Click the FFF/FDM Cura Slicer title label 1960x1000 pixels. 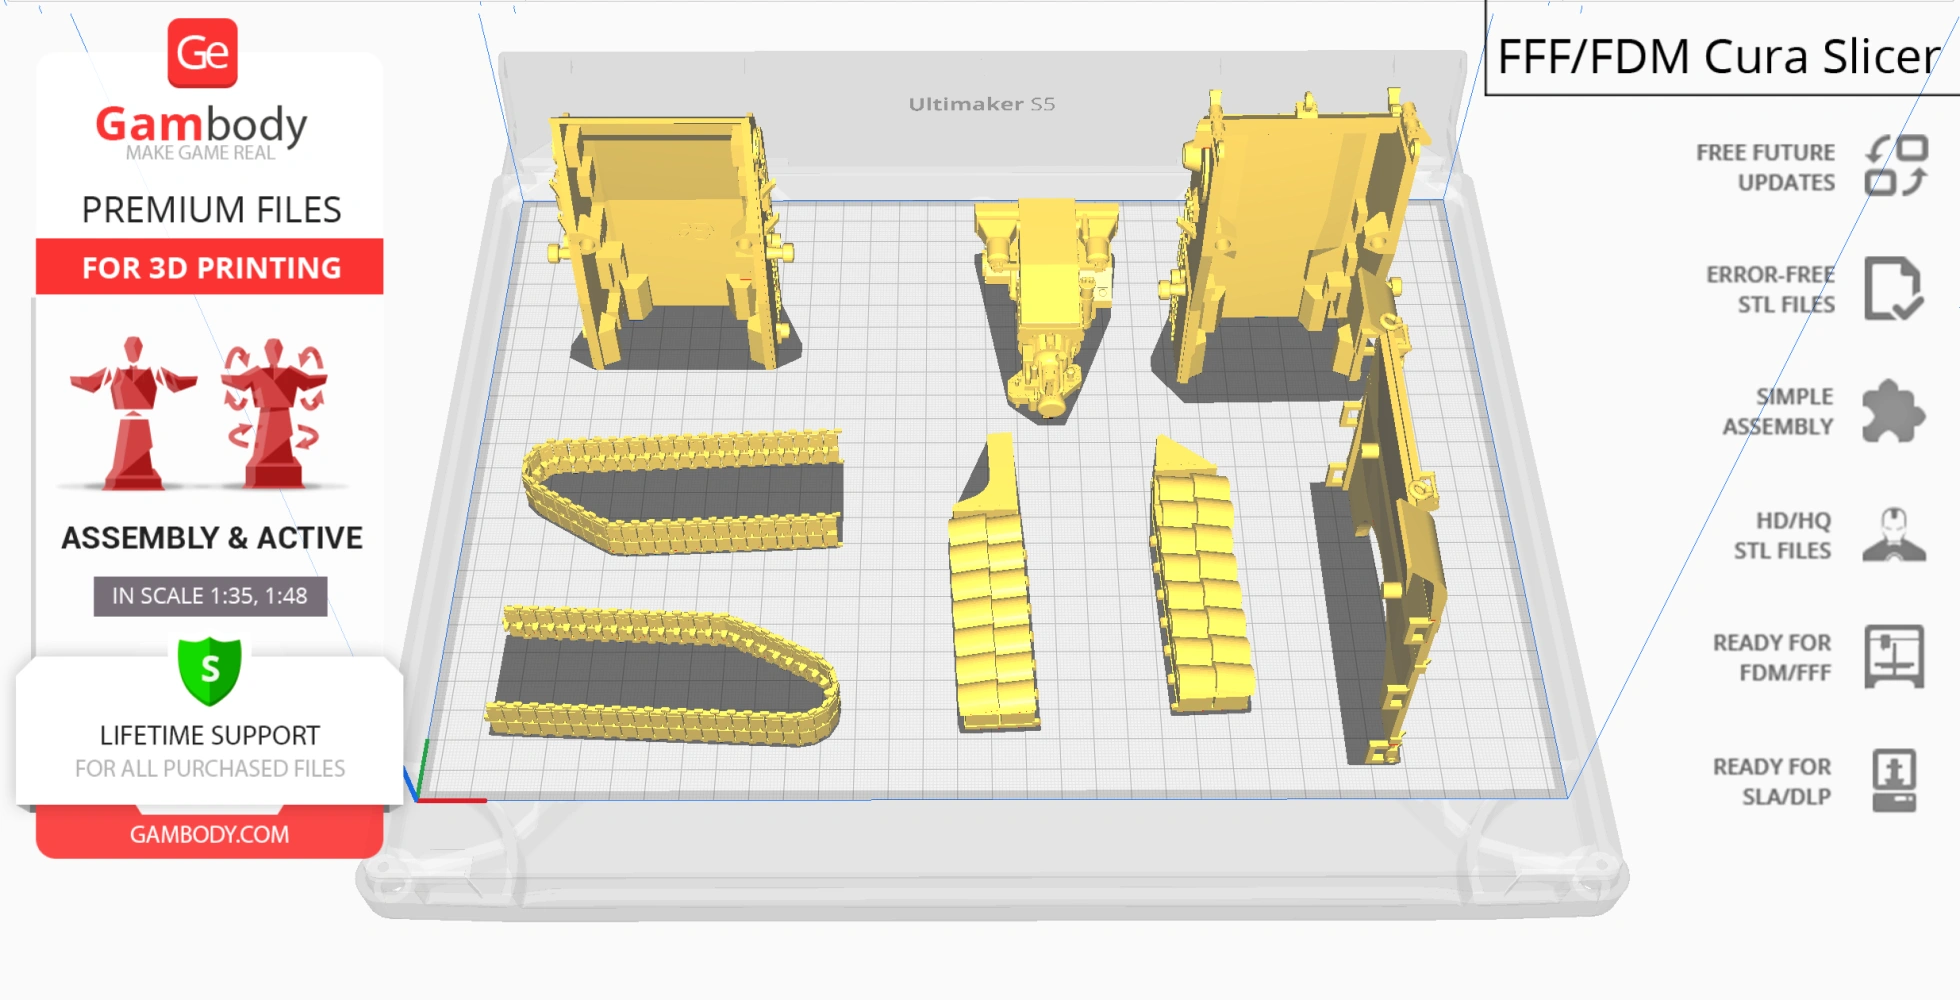point(1718,56)
